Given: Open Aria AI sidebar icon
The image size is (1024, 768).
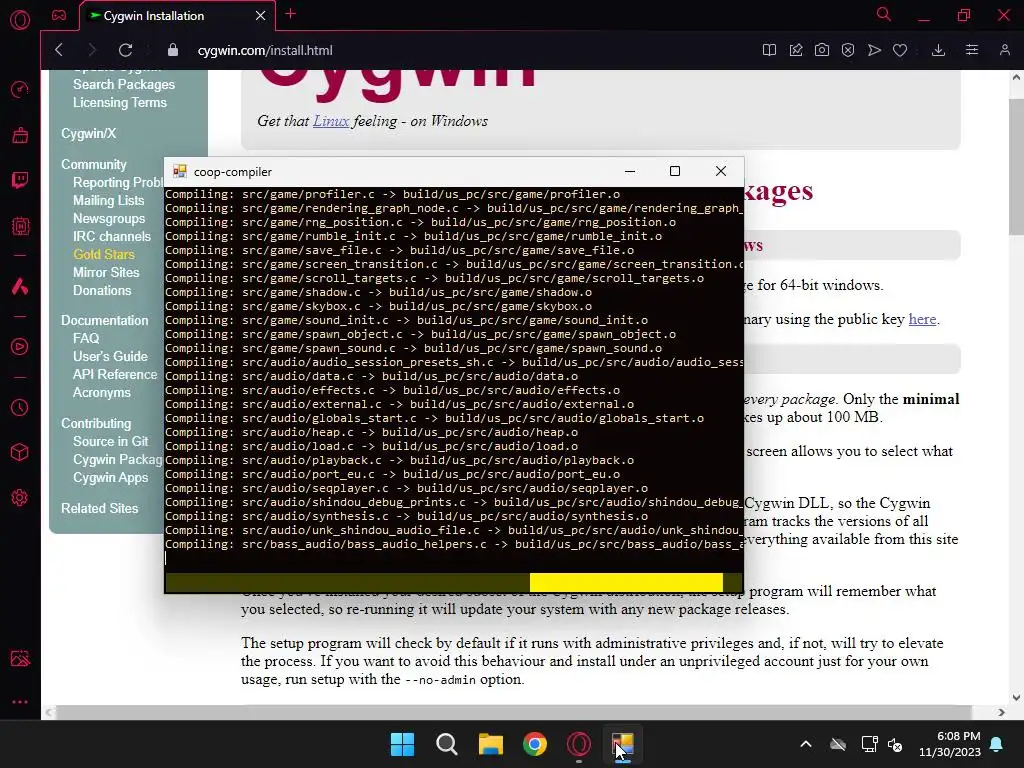Looking at the screenshot, I should pyautogui.click(x=20, y=286).
